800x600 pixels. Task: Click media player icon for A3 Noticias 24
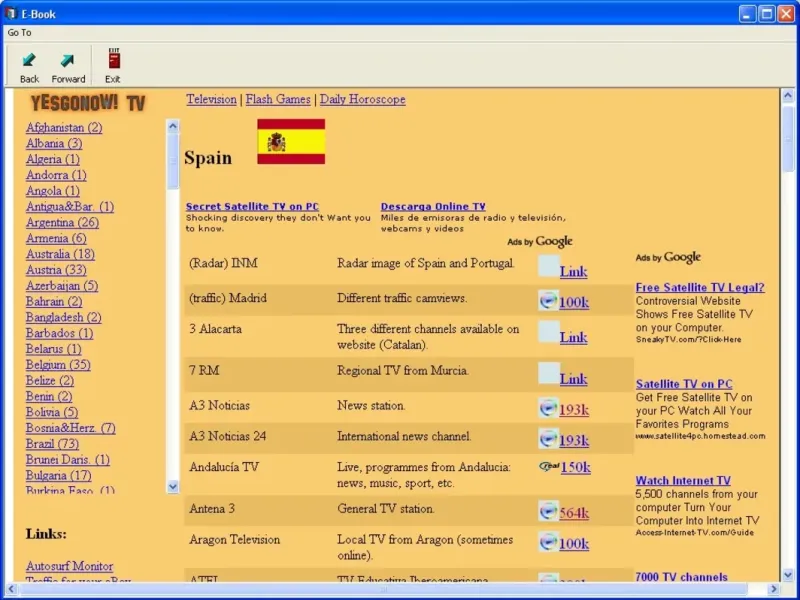click(x=548, y=438)
